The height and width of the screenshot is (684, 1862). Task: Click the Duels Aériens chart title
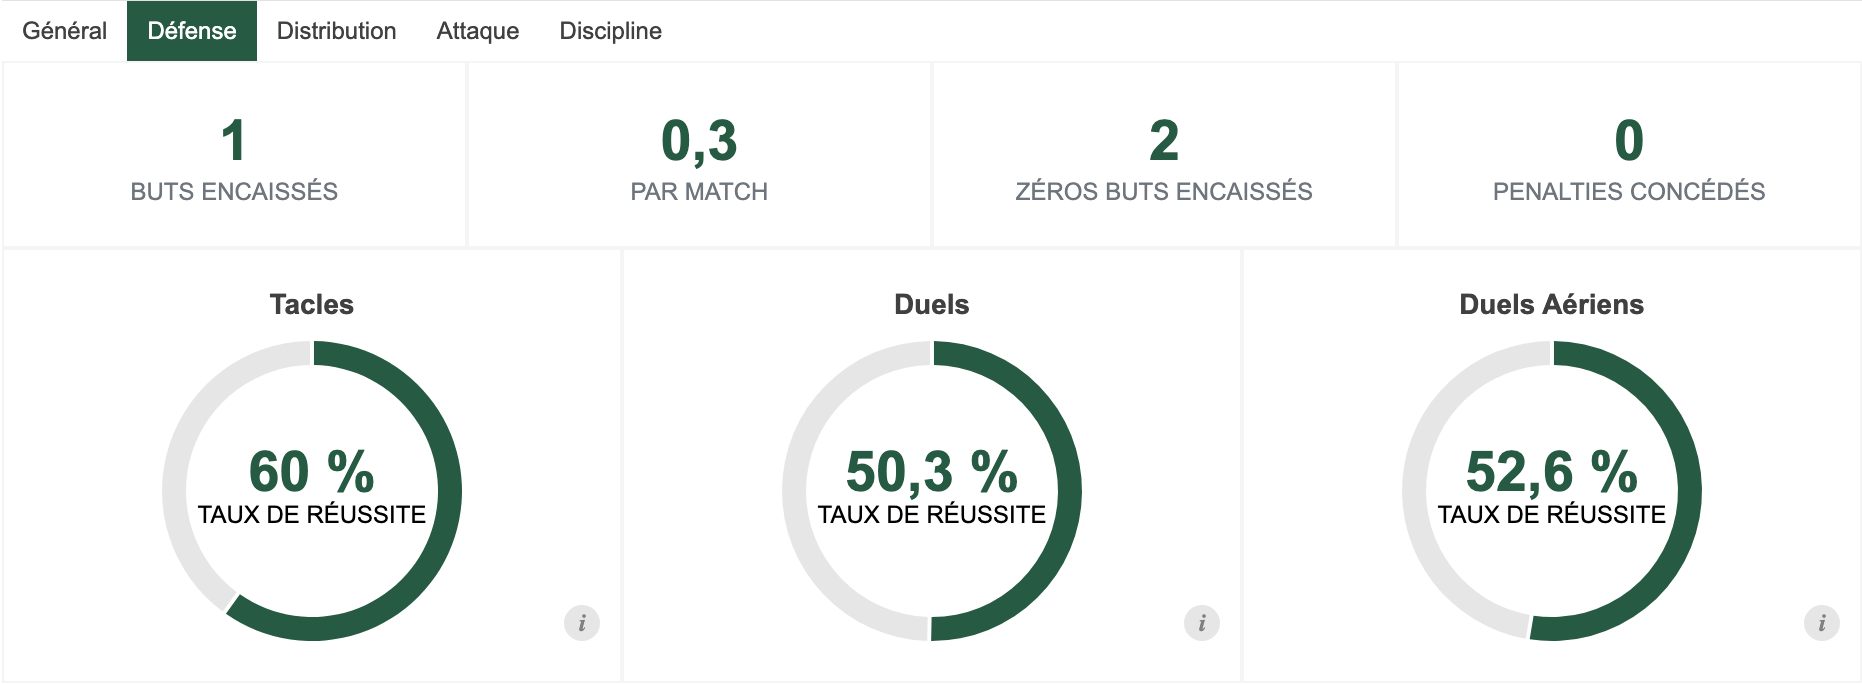point(1552,305)
